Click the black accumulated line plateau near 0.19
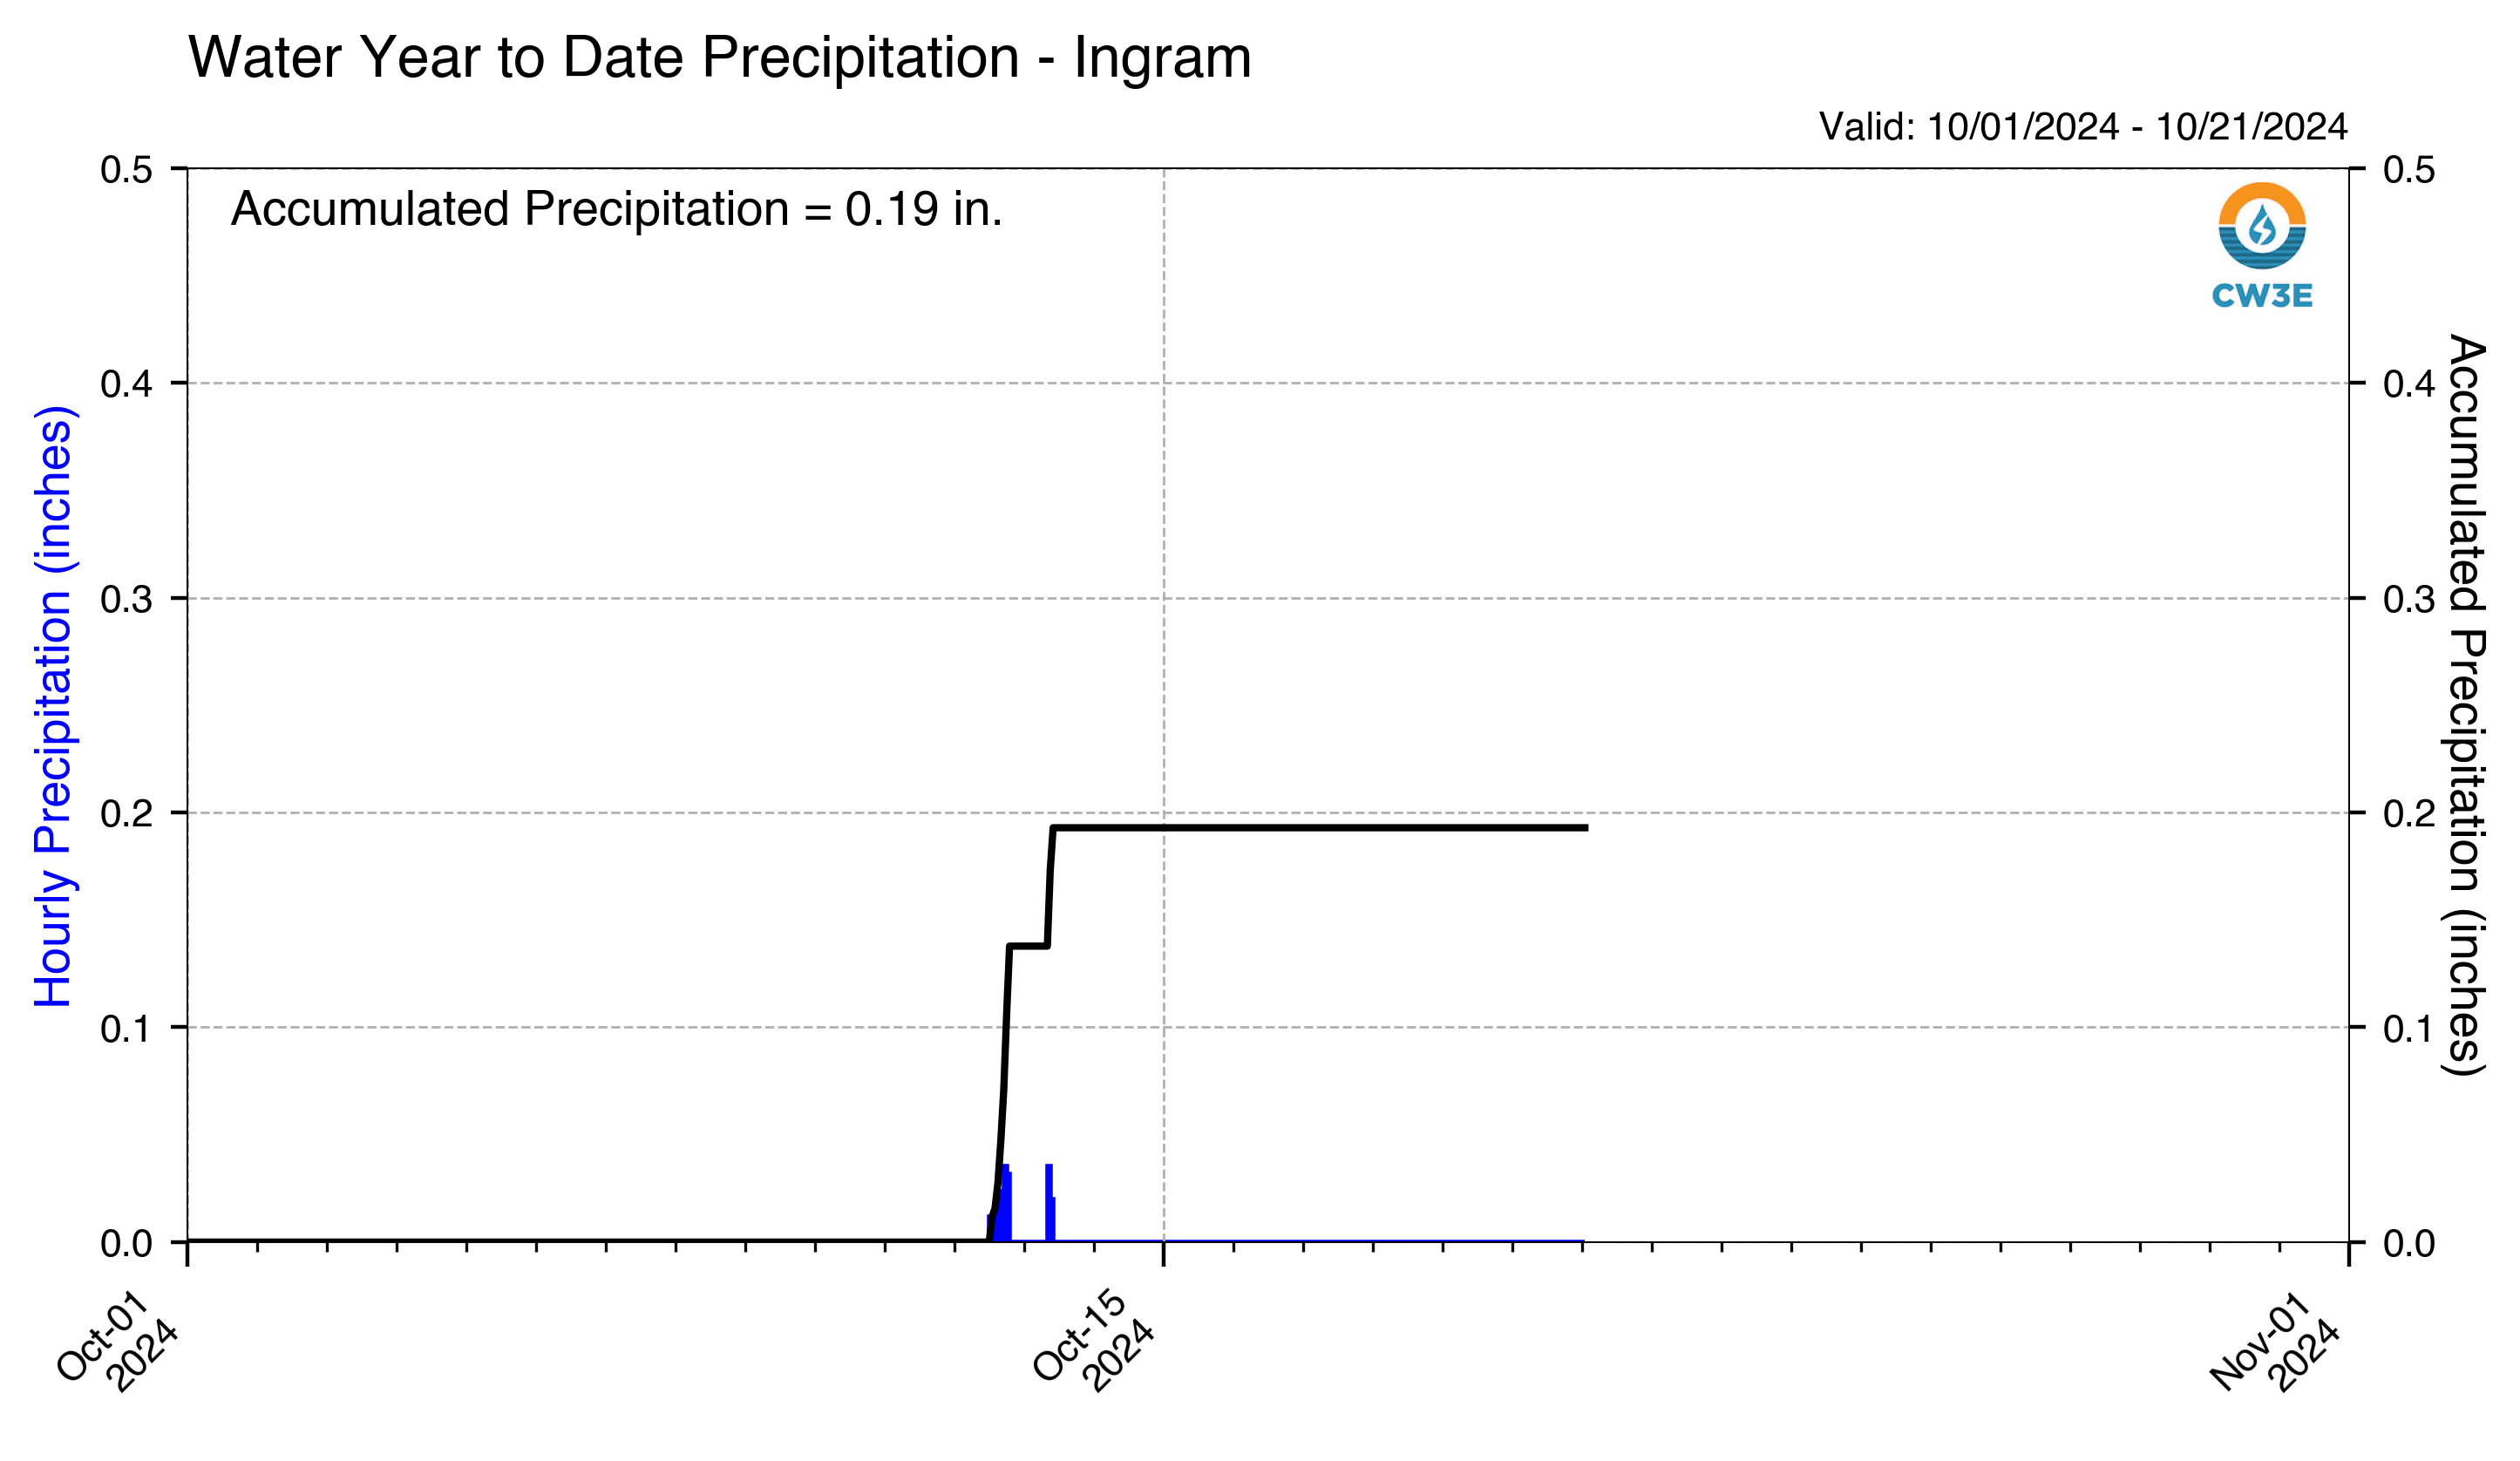The height and width of the screenshot is (1461, 2520). coord(1320,828)
